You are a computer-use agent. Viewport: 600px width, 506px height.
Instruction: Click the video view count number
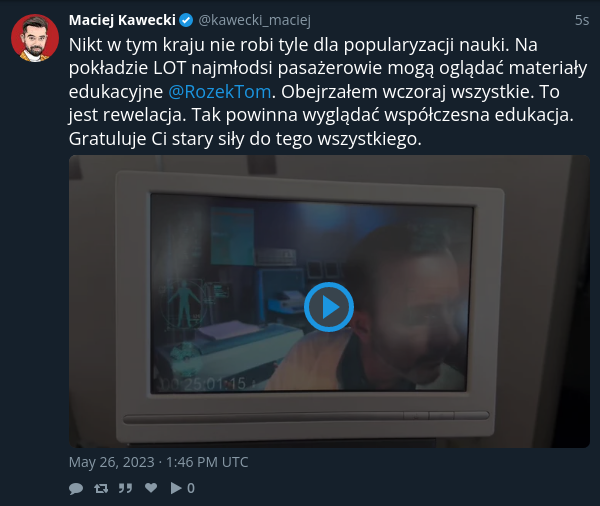[191, 488]
